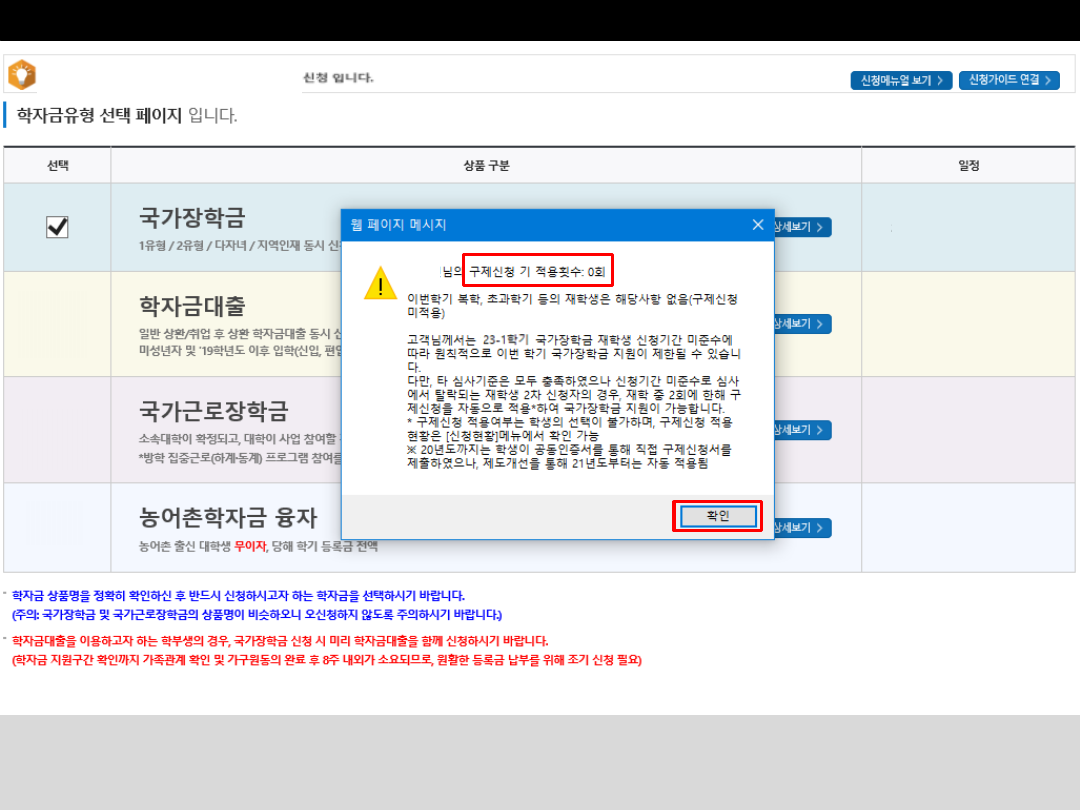Select the 국가근로장학금 product title

pyautogui.click(x=214, y=410)
